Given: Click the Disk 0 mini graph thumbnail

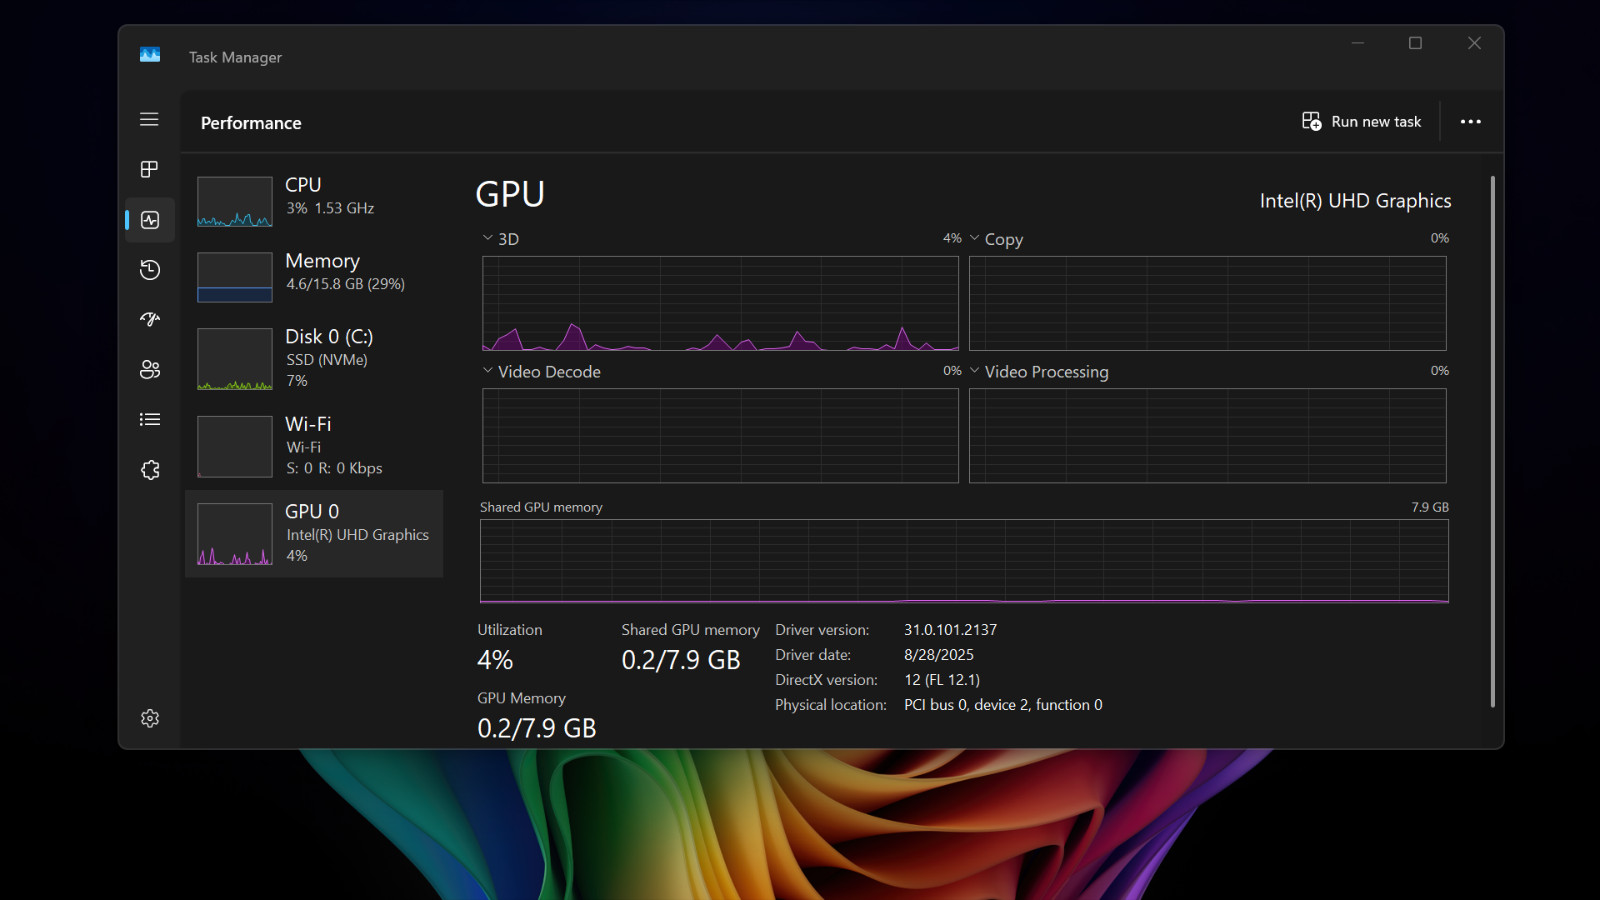Looking at the screenshot, I should pos(235,359).
